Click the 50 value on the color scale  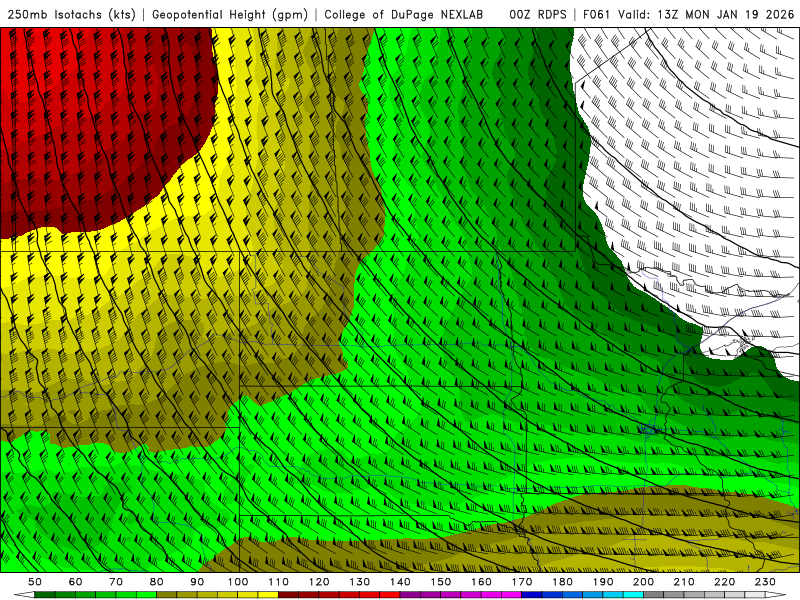(35, 582)
